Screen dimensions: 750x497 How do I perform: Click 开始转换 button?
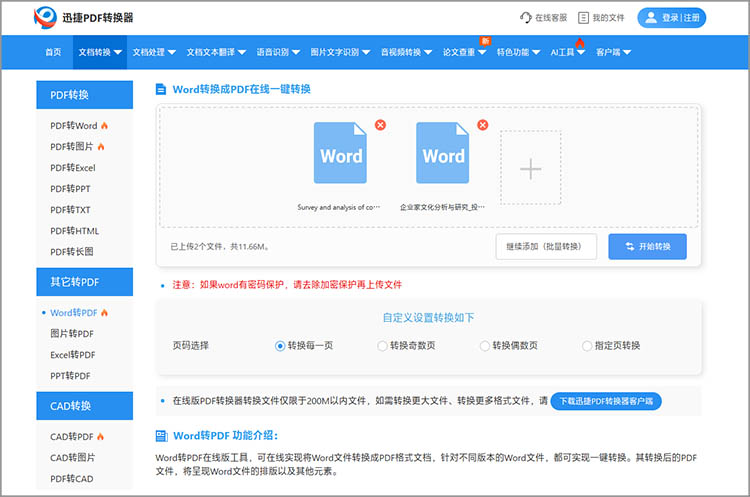pyautogui.click(x=647, y=246)
